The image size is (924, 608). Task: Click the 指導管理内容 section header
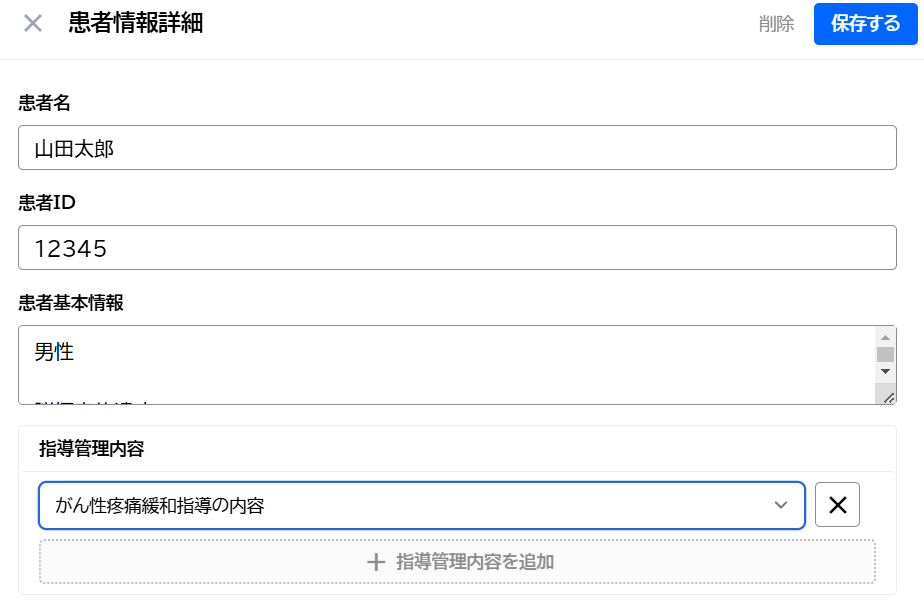(x=91, y=449)
